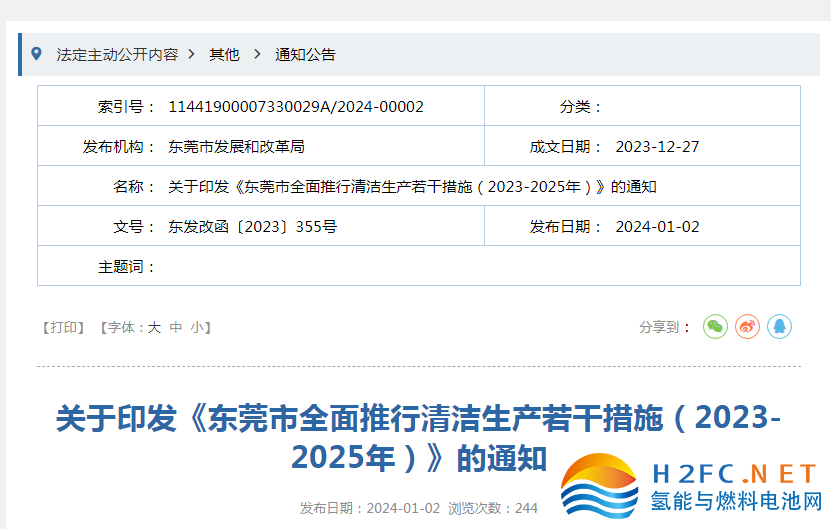Screen dimensions: 831x529
Task: Click the chevron before 通知公告
Action: click(257, 54)
